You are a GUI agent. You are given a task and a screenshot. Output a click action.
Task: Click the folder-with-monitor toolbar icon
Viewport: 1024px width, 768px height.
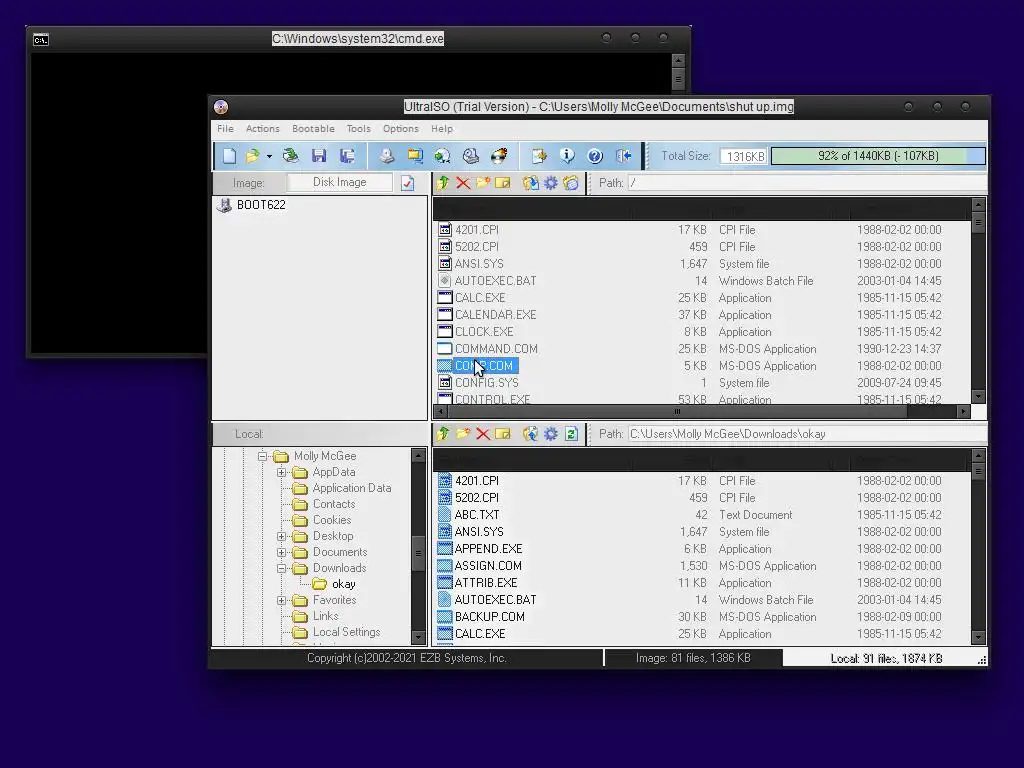[415, 155]
